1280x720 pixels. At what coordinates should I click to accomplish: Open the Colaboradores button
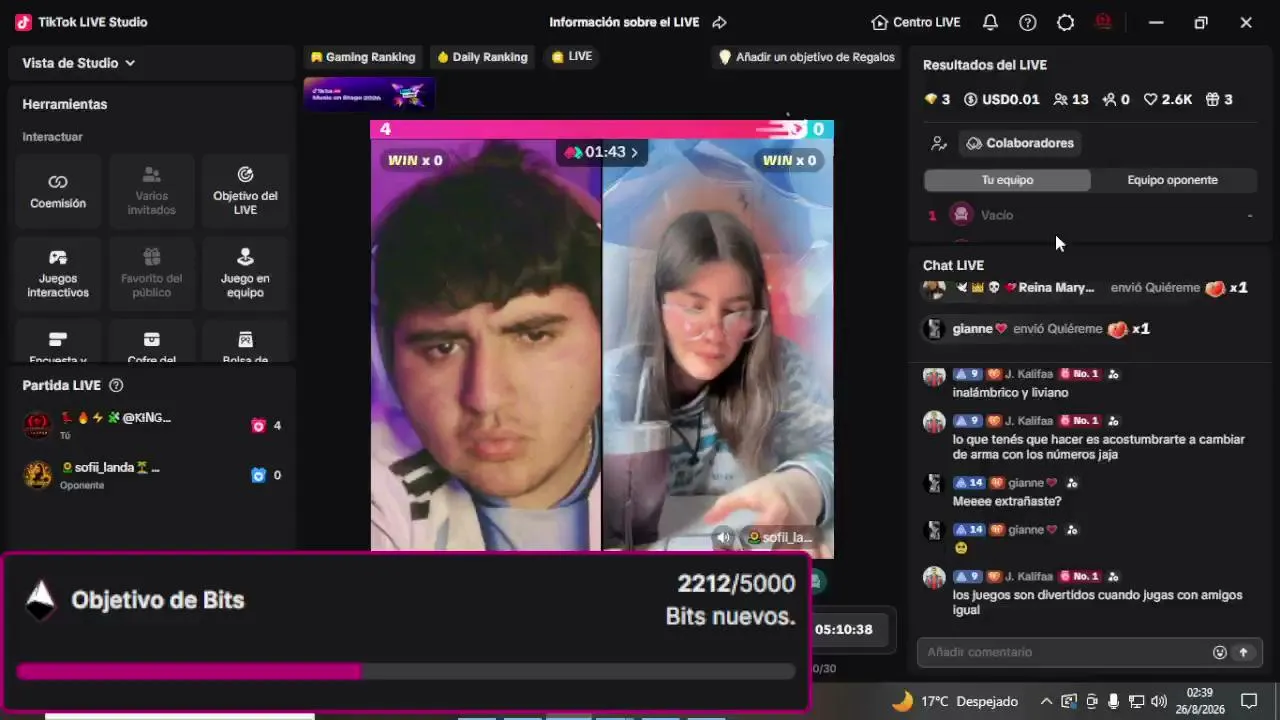pyautogui.click(x=1020, y=143)
